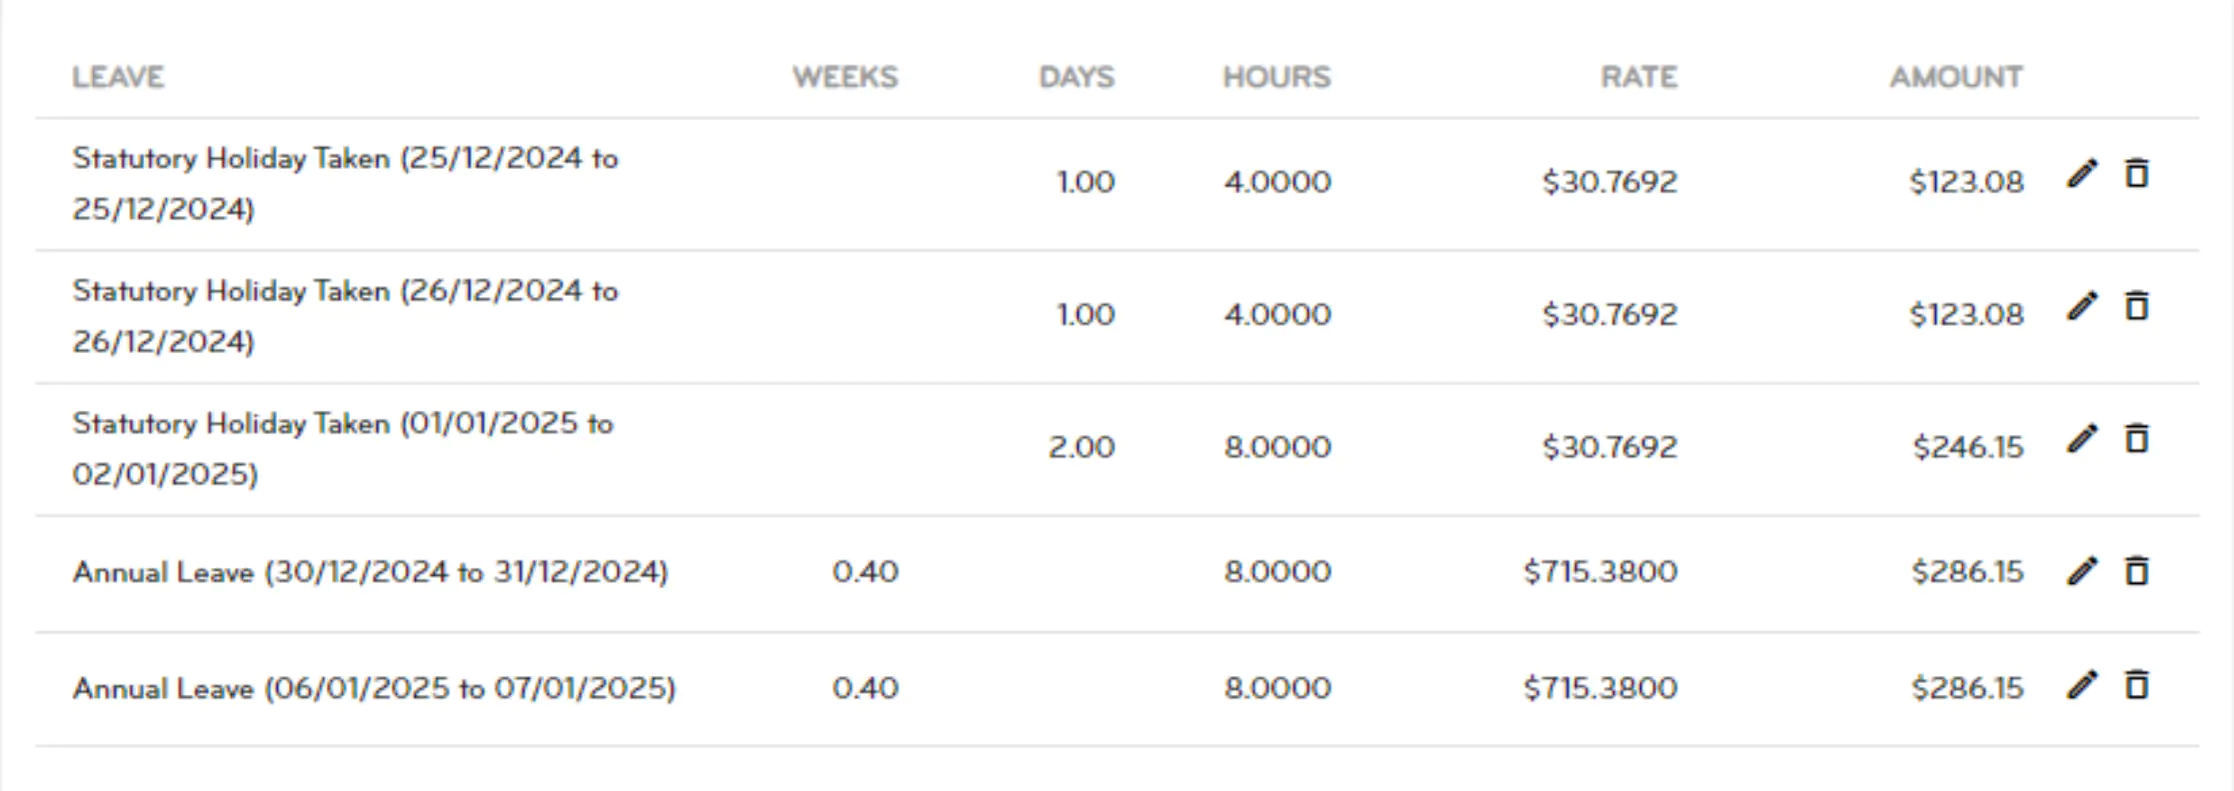Delete Annual Leave 30/12/2024 entry

point(2137,570)
